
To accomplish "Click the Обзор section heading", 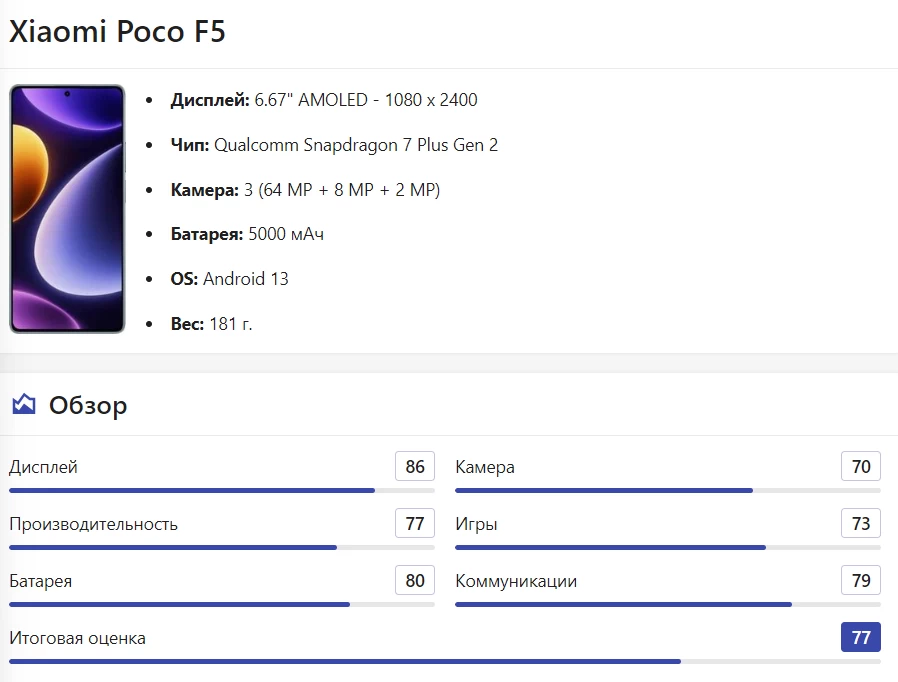I will coord(88,405).
